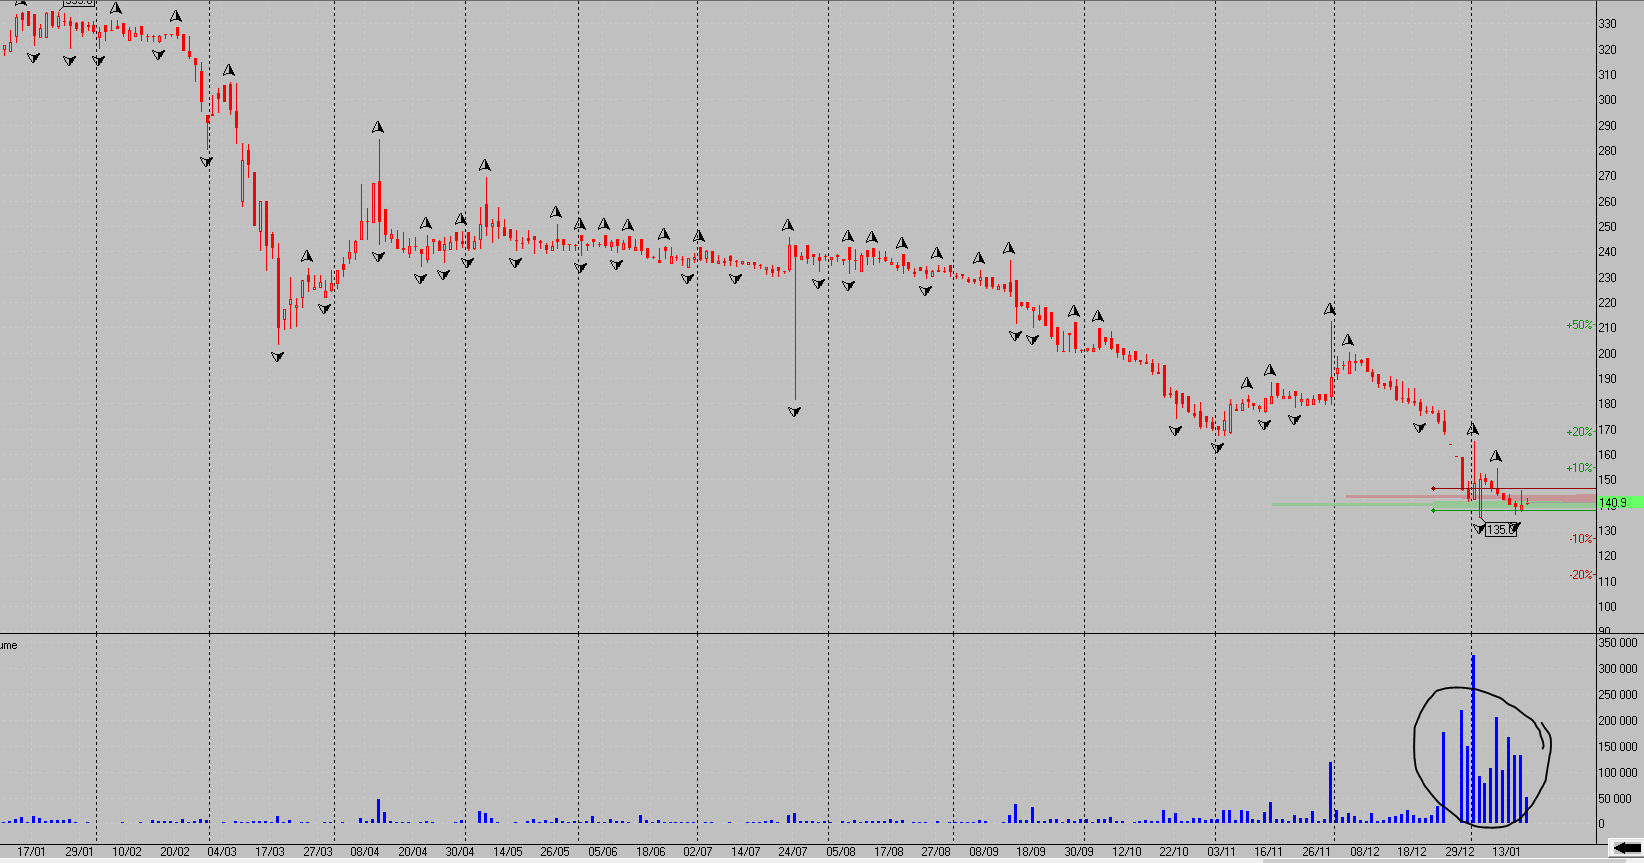Click the +10% level label

tap(1579, 468)
